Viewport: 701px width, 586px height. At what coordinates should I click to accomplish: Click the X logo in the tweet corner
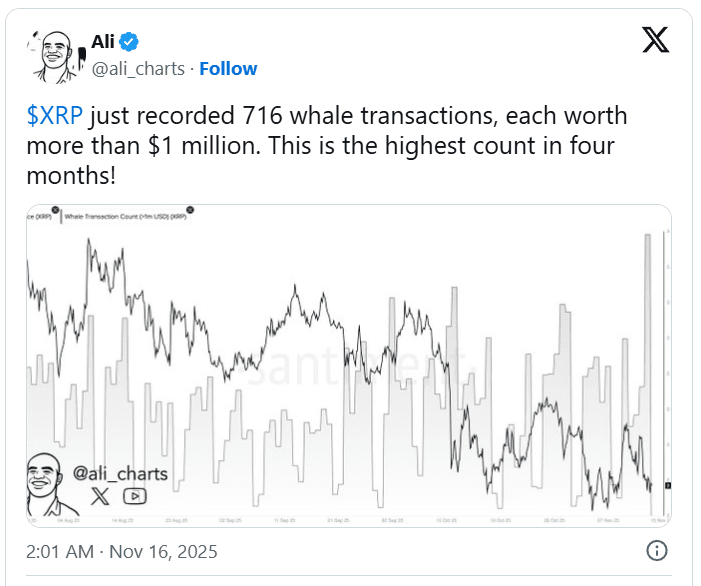655,39
